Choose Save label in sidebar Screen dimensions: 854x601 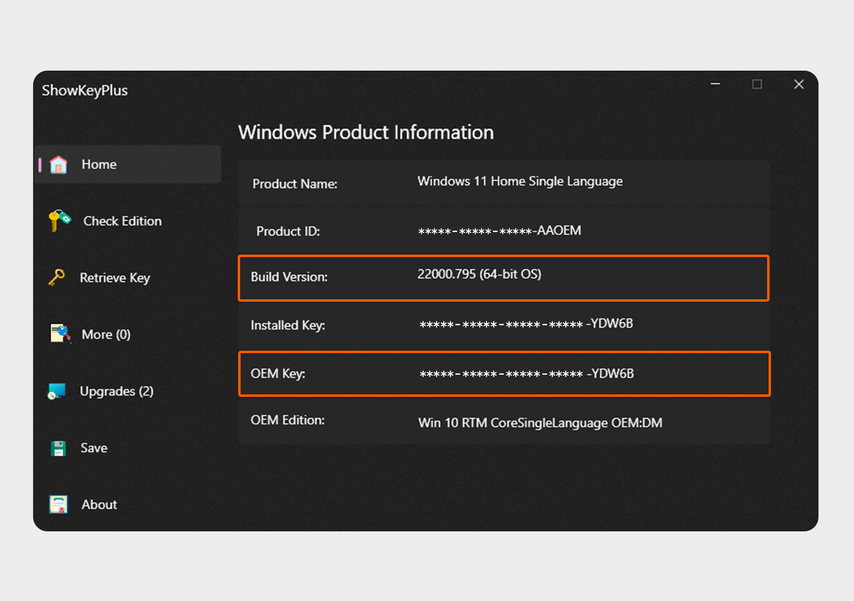click(94, 448)
